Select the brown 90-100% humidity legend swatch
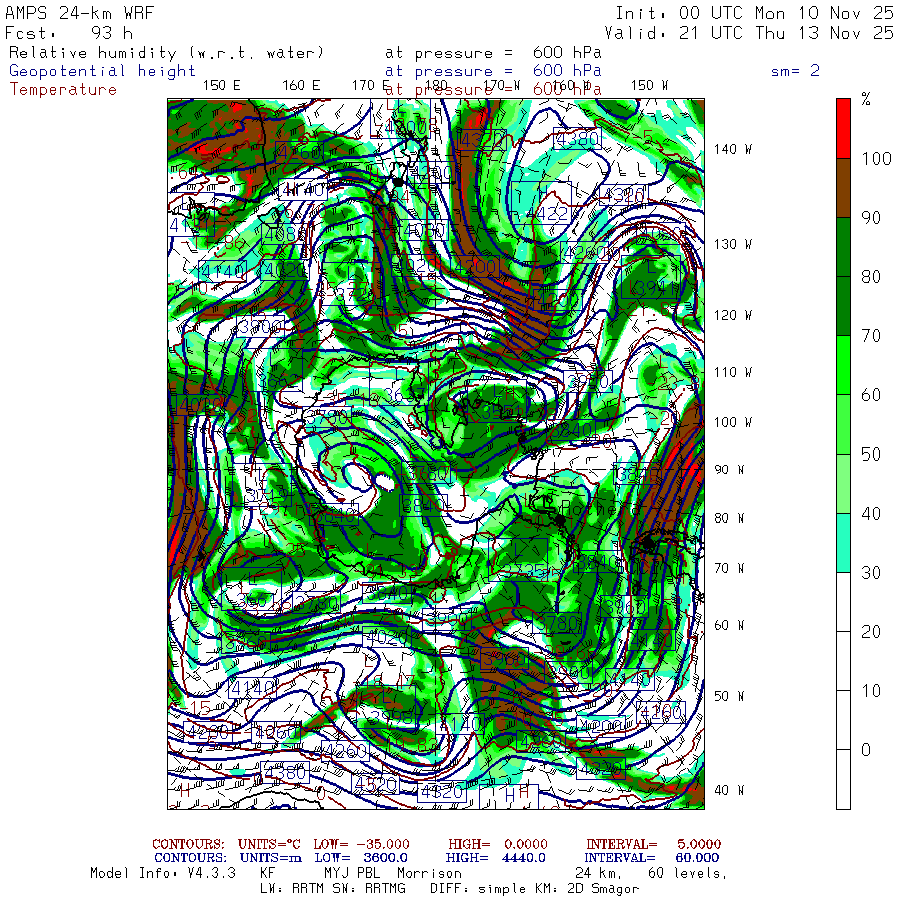 click(843, 187)
